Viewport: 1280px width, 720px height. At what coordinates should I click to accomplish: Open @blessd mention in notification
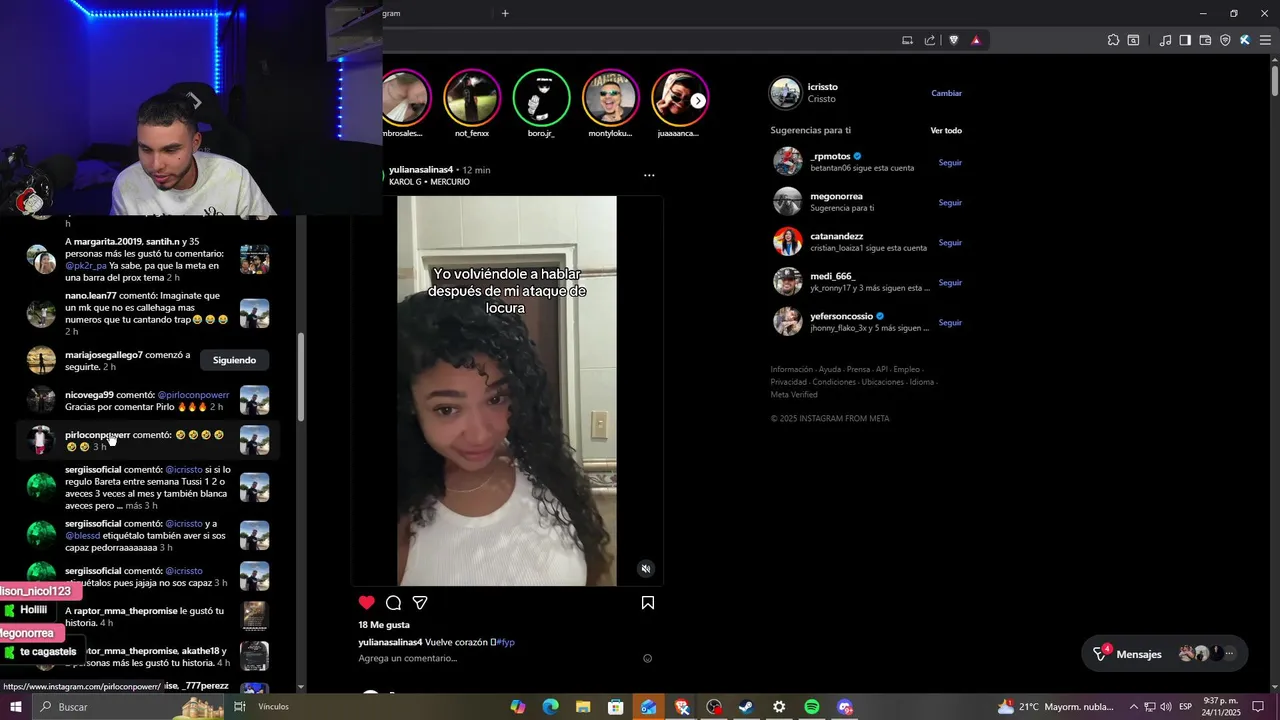(83, 536)
